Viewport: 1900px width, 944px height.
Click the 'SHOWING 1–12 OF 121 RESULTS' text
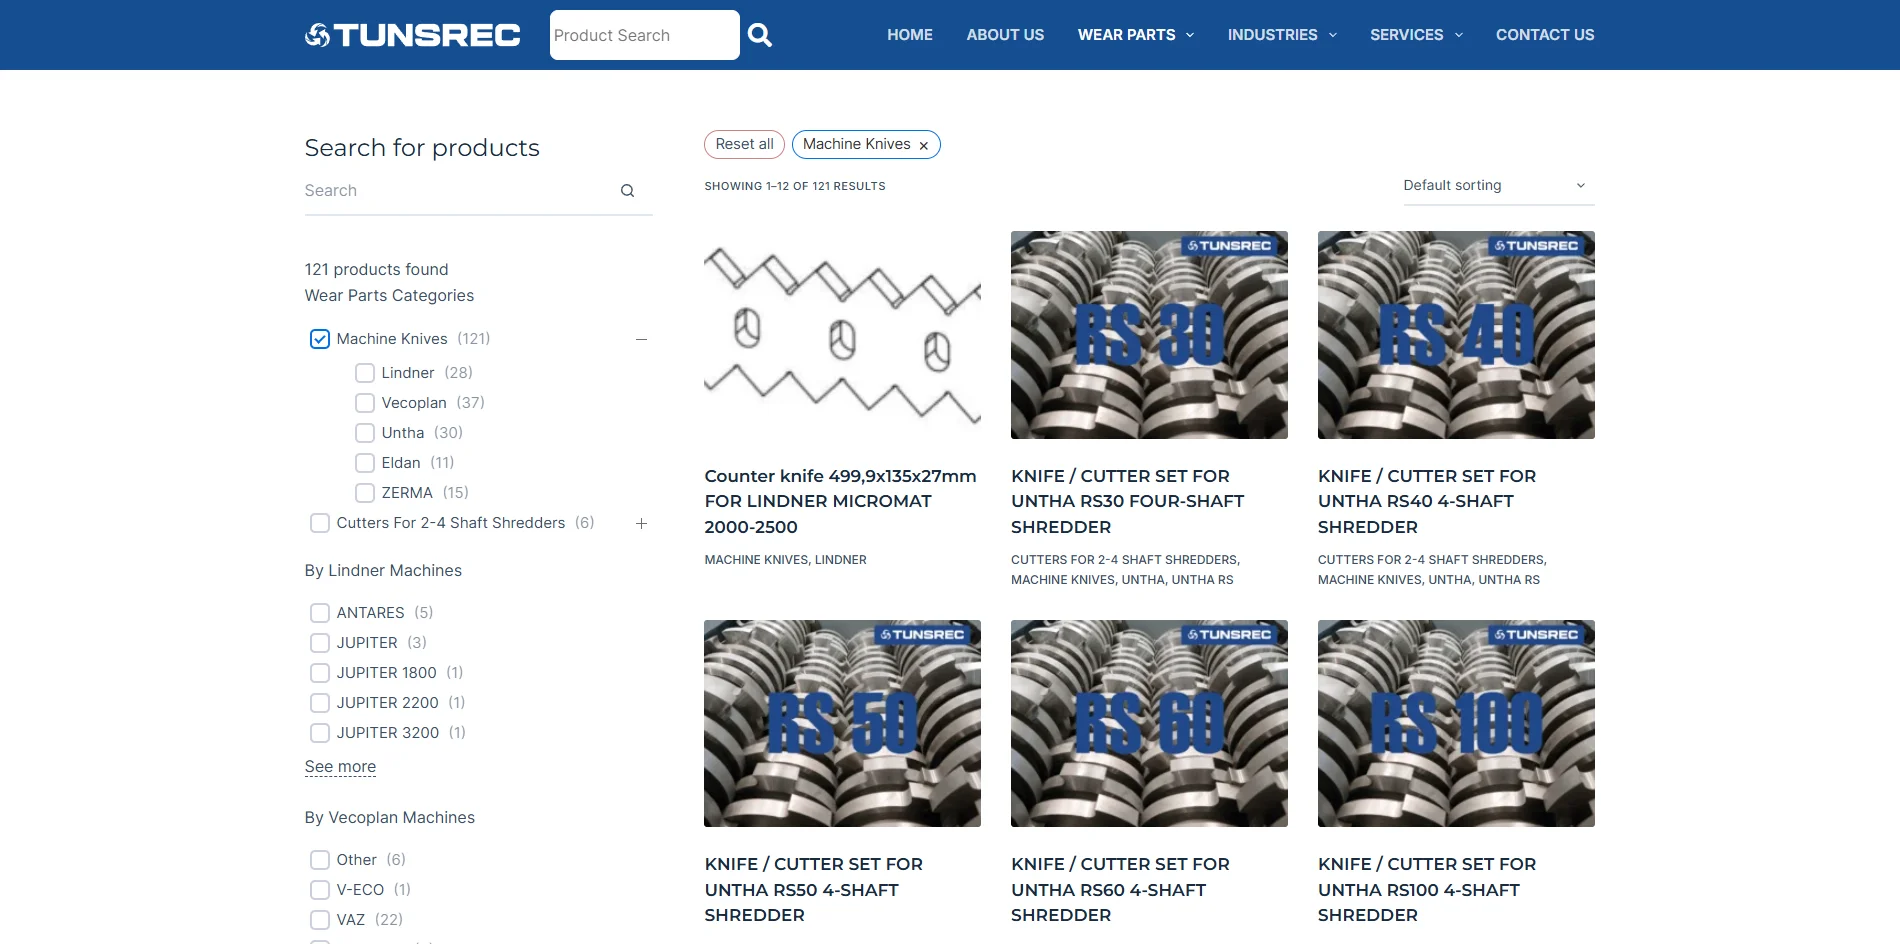[x=795, y=186]
